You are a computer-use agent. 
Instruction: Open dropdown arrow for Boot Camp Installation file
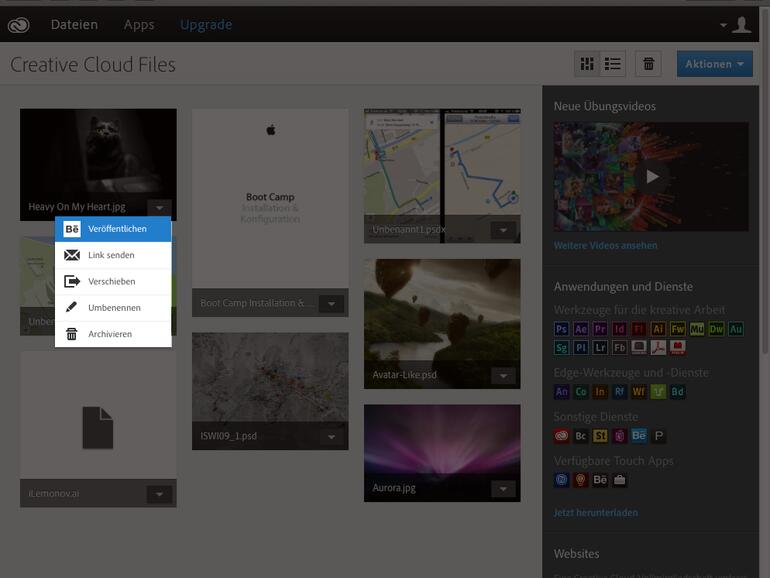point(331,304)
